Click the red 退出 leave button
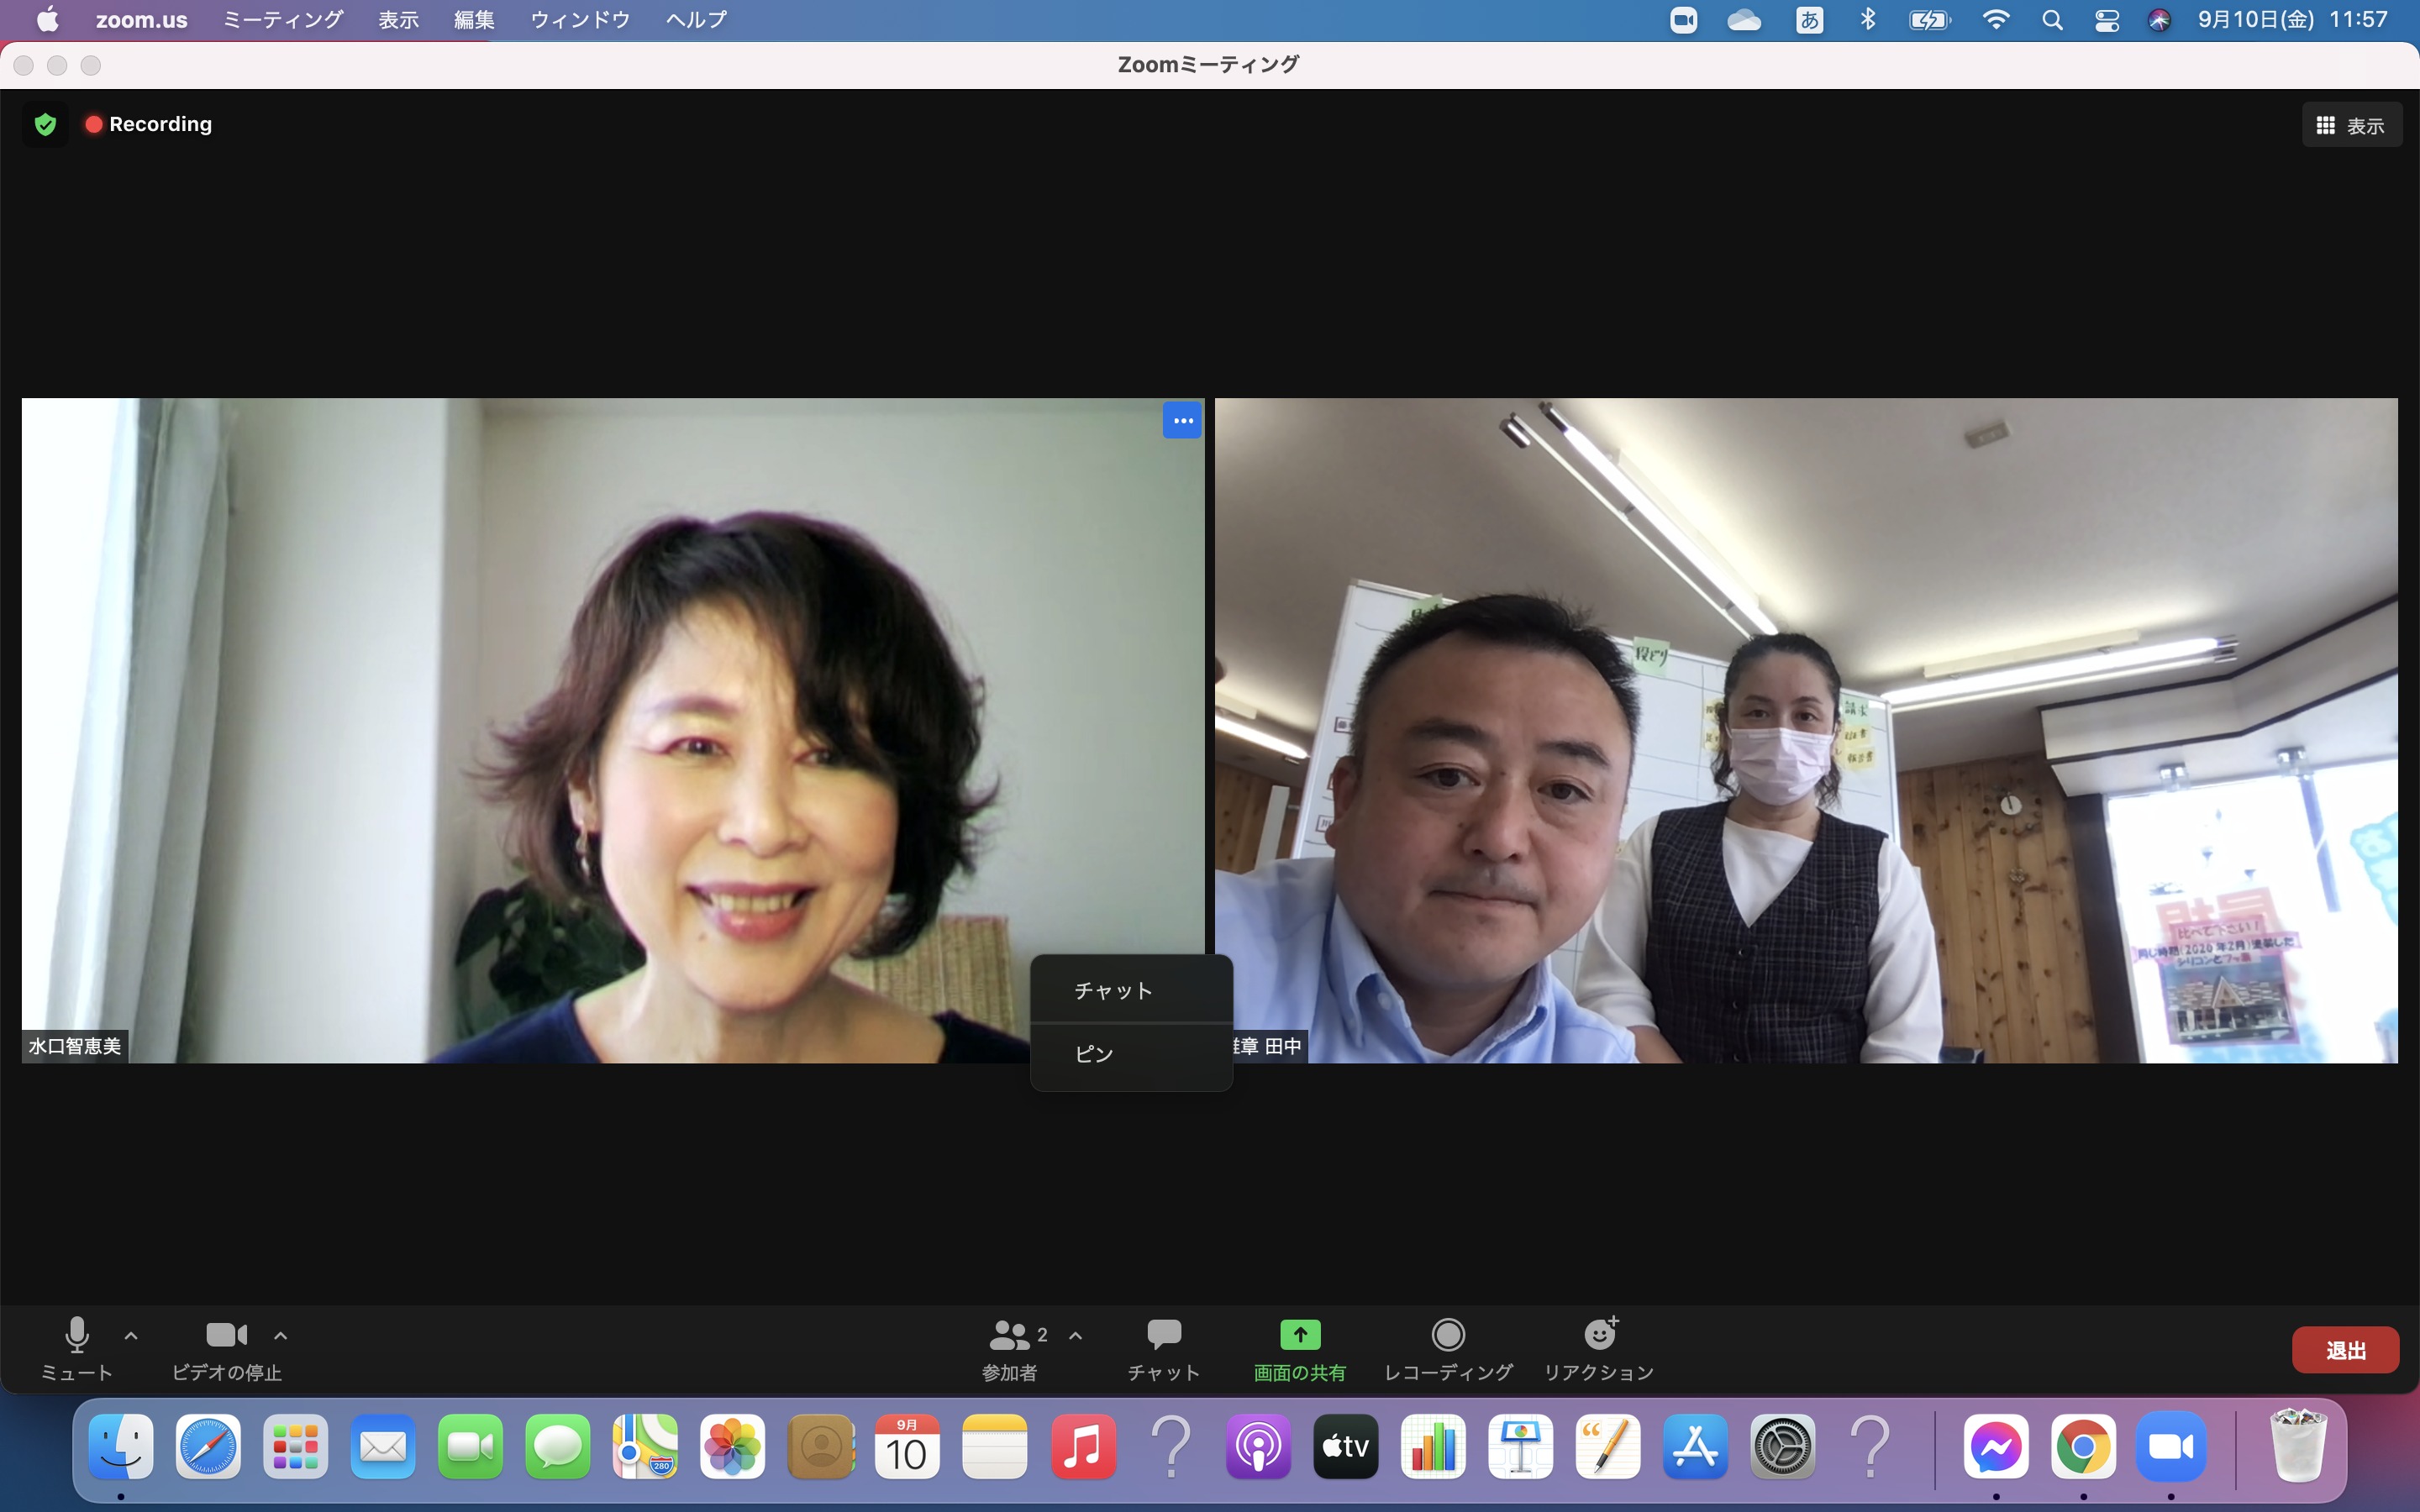 tap(2345, 1350)
